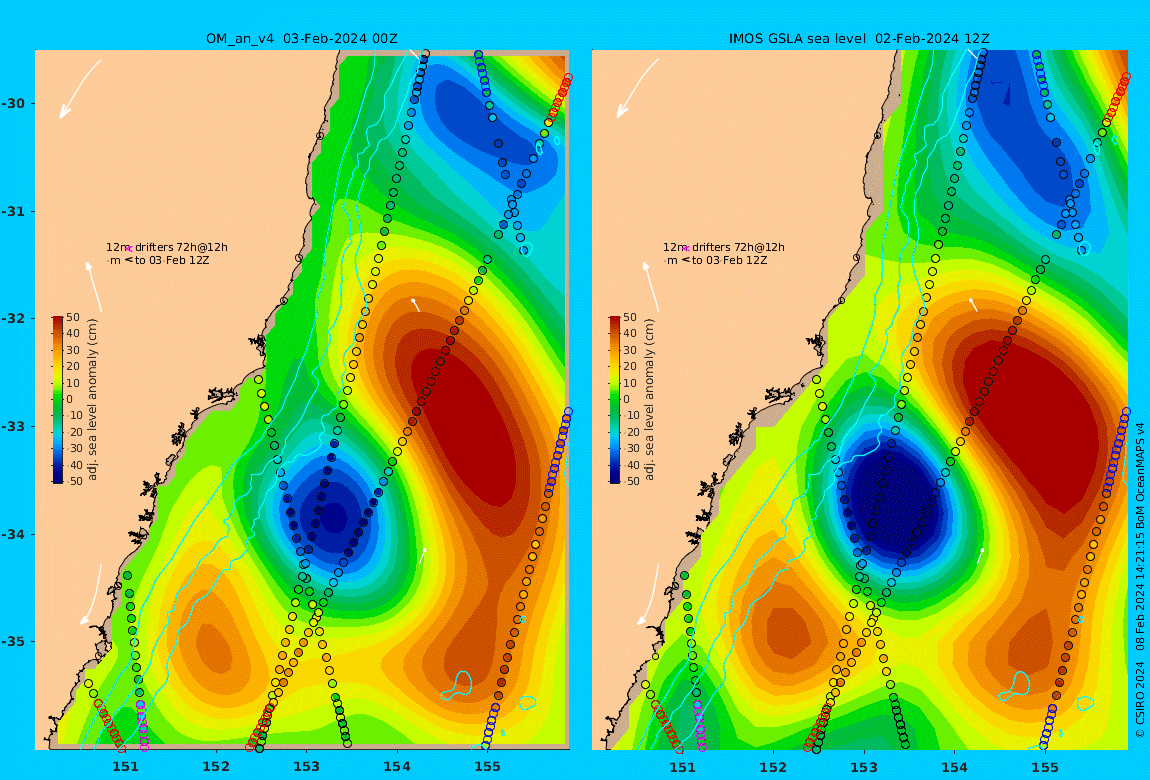Viewport: 1150px width, 780px height.
Task: Click 'to 03 Feb 12Z' text in right map
Action: 730,260
